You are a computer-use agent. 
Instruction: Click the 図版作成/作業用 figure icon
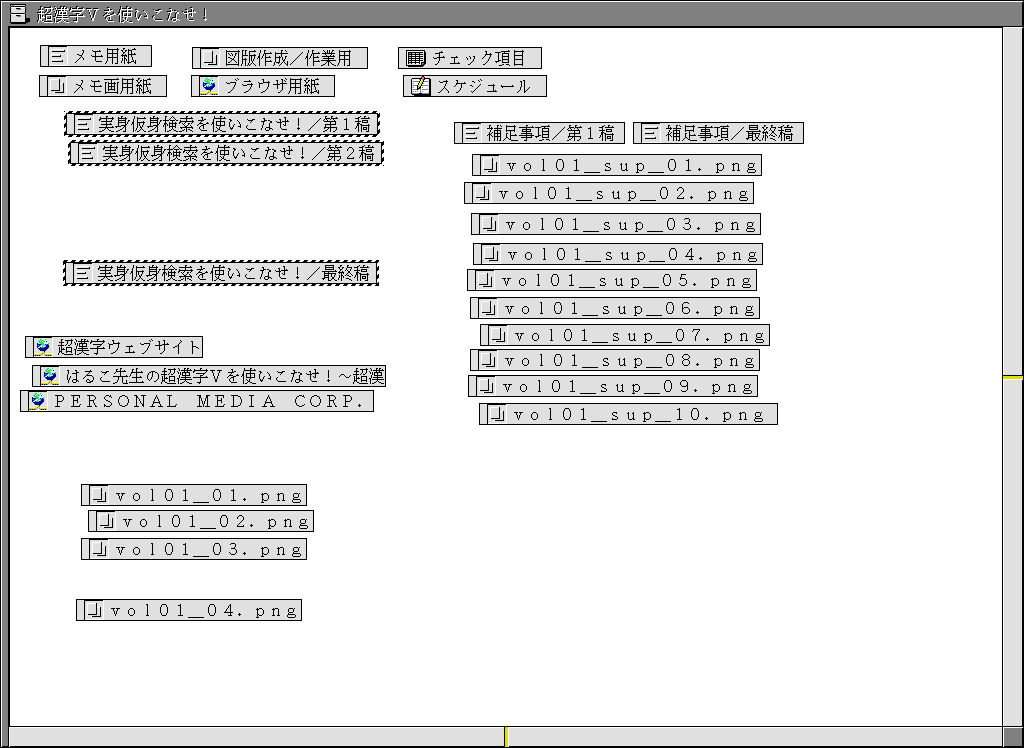click(x=210, y=58)
